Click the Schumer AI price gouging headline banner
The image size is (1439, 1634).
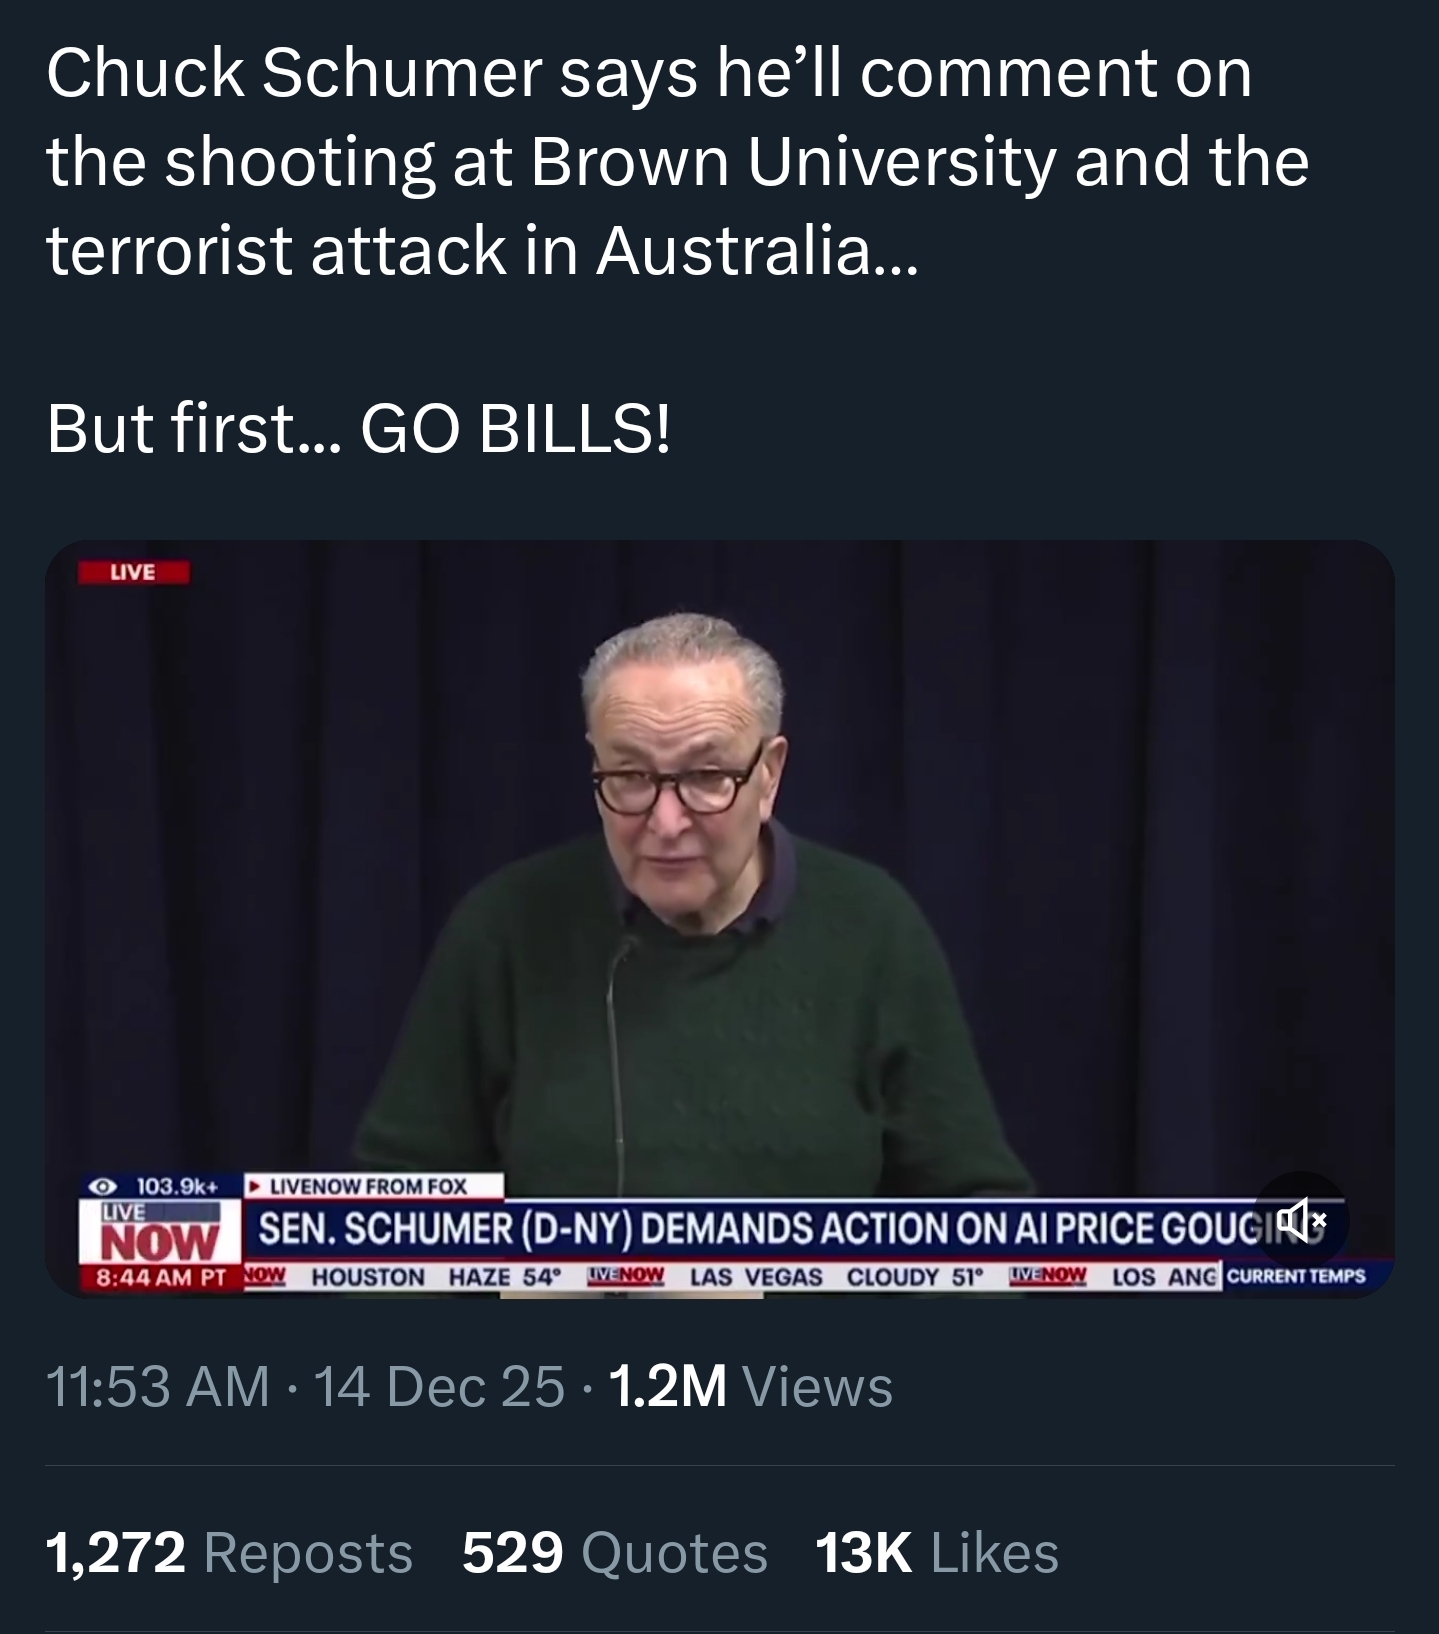(750, 1228)
